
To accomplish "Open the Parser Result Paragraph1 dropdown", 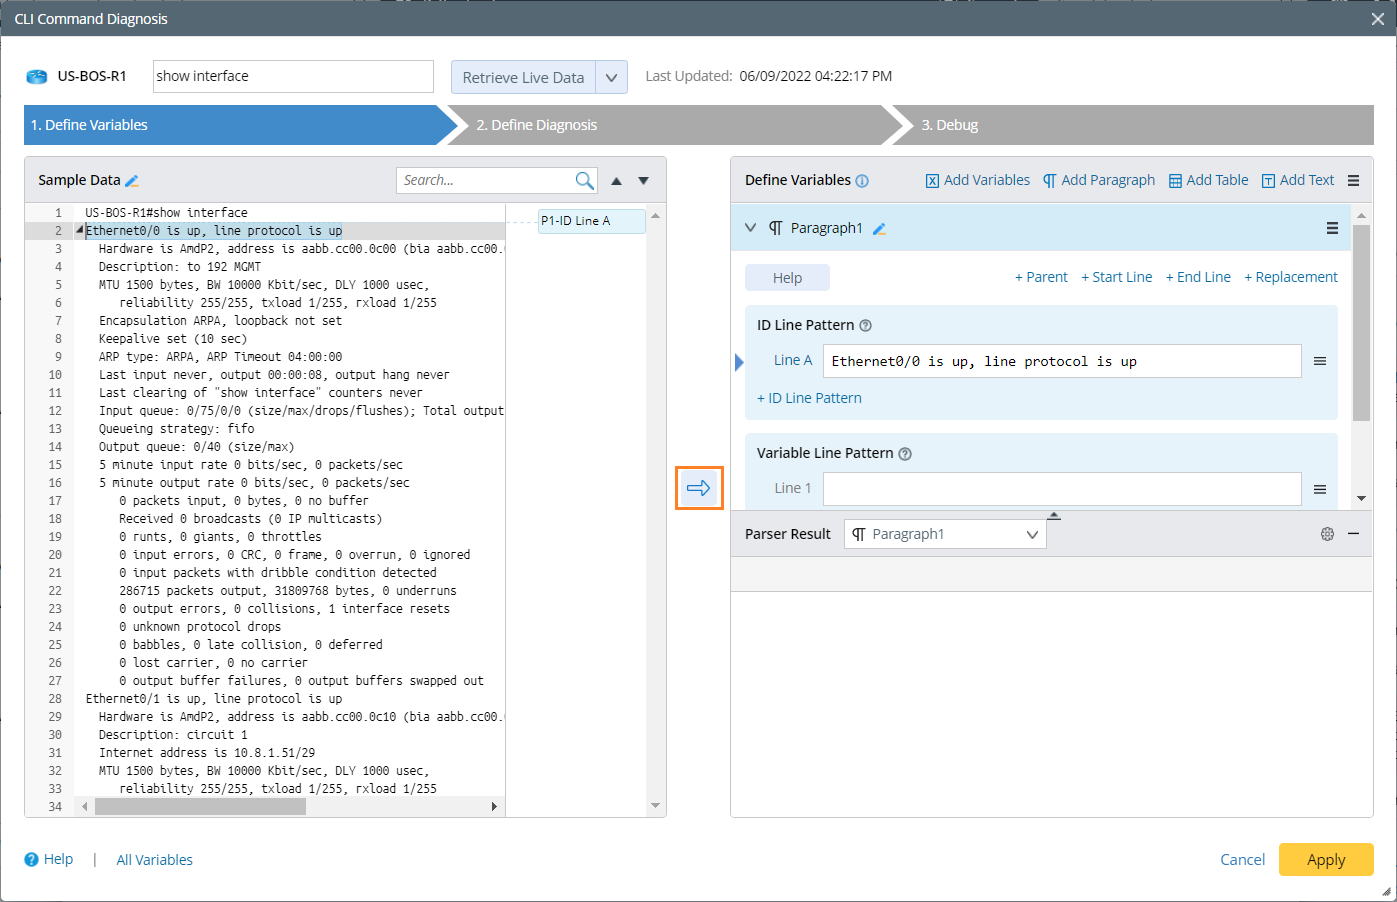I will point(945,534).
